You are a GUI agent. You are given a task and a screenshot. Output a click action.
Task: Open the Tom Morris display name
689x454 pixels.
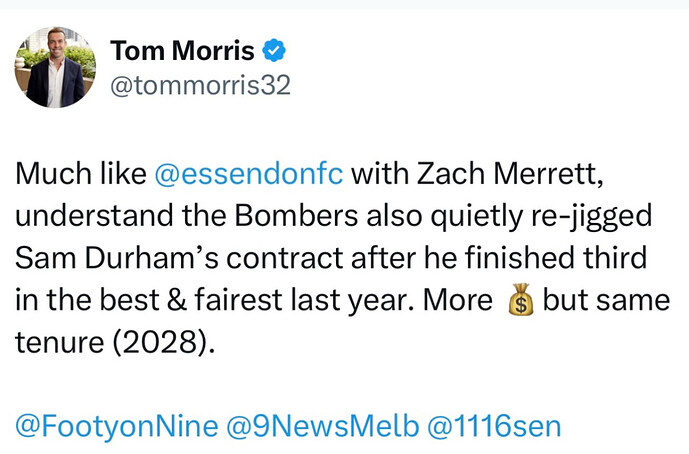(x=182, y=51)
